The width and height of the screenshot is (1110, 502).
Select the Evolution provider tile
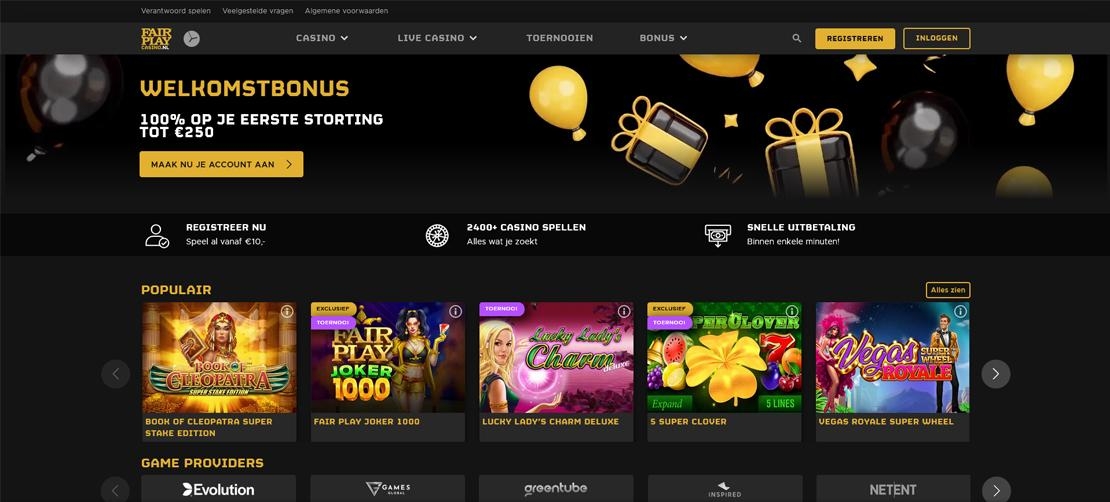point(219,489)
